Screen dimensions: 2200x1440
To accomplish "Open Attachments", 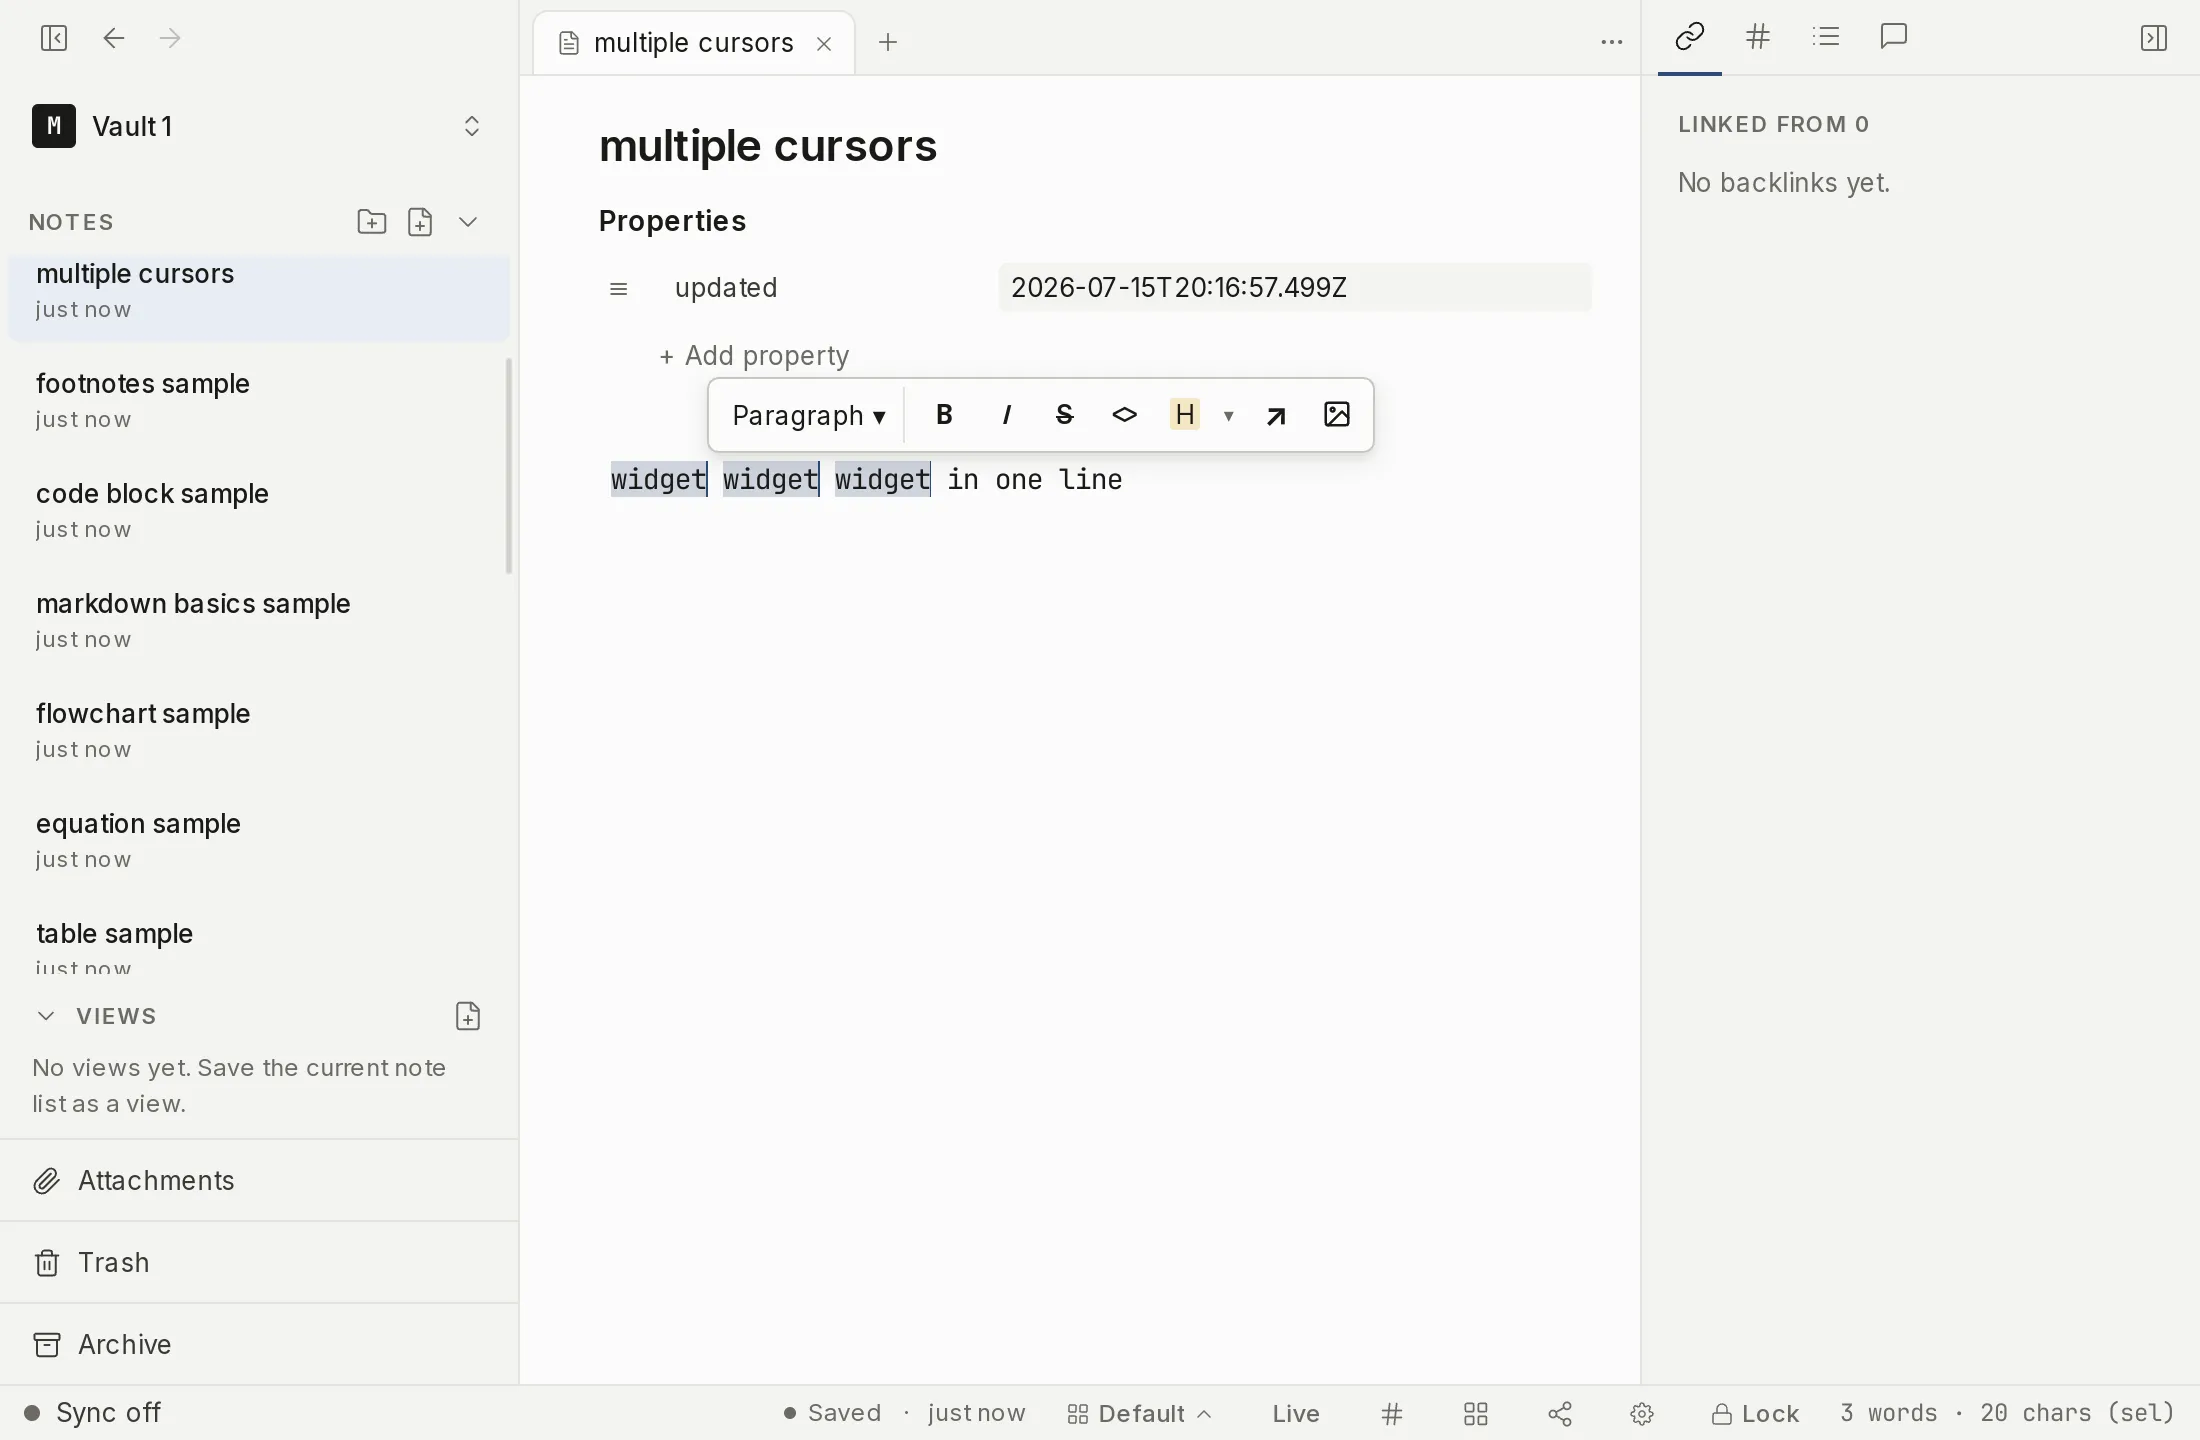I will 259,1181.
